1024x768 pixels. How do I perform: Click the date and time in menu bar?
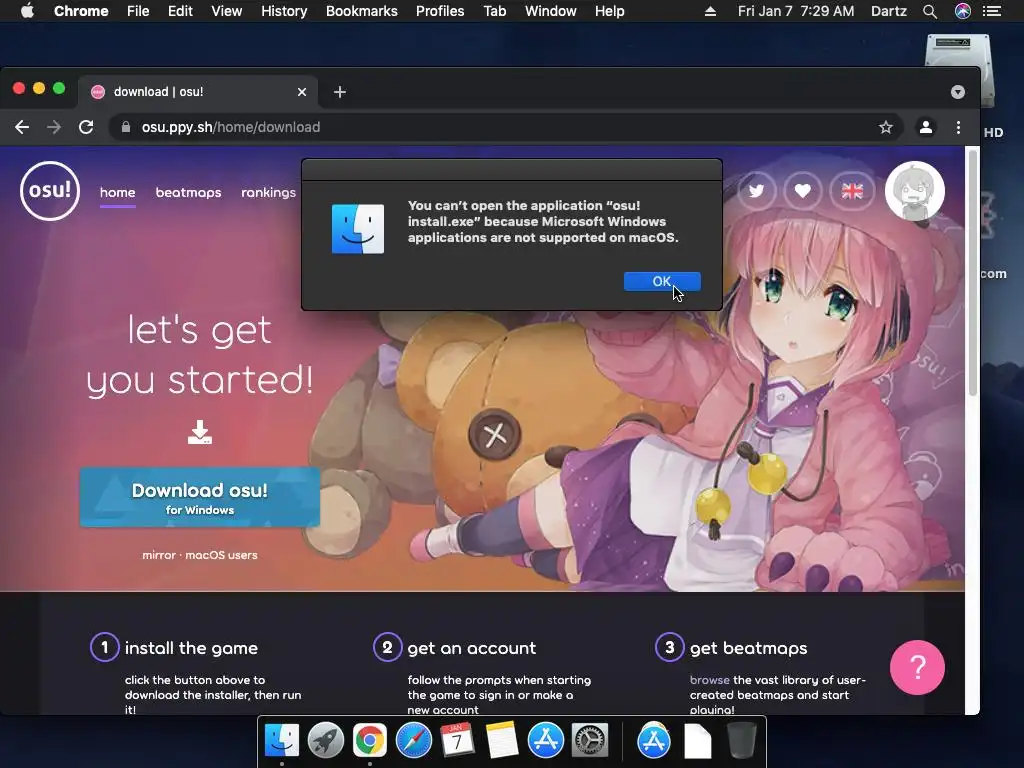(x=795, y=11)
